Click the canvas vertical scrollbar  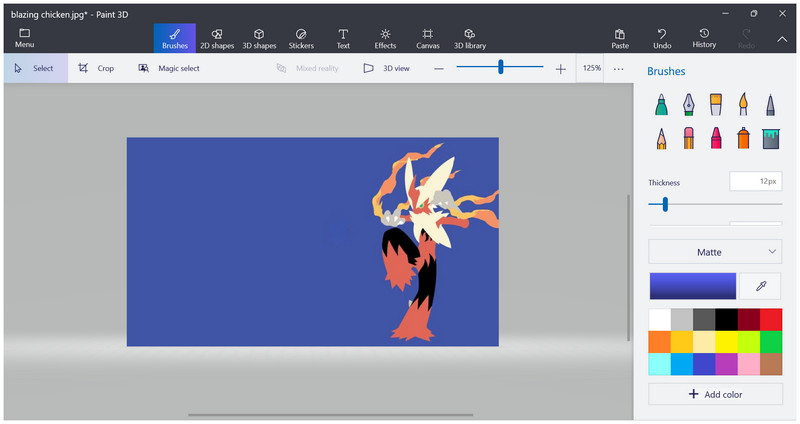tap(628, 267)
